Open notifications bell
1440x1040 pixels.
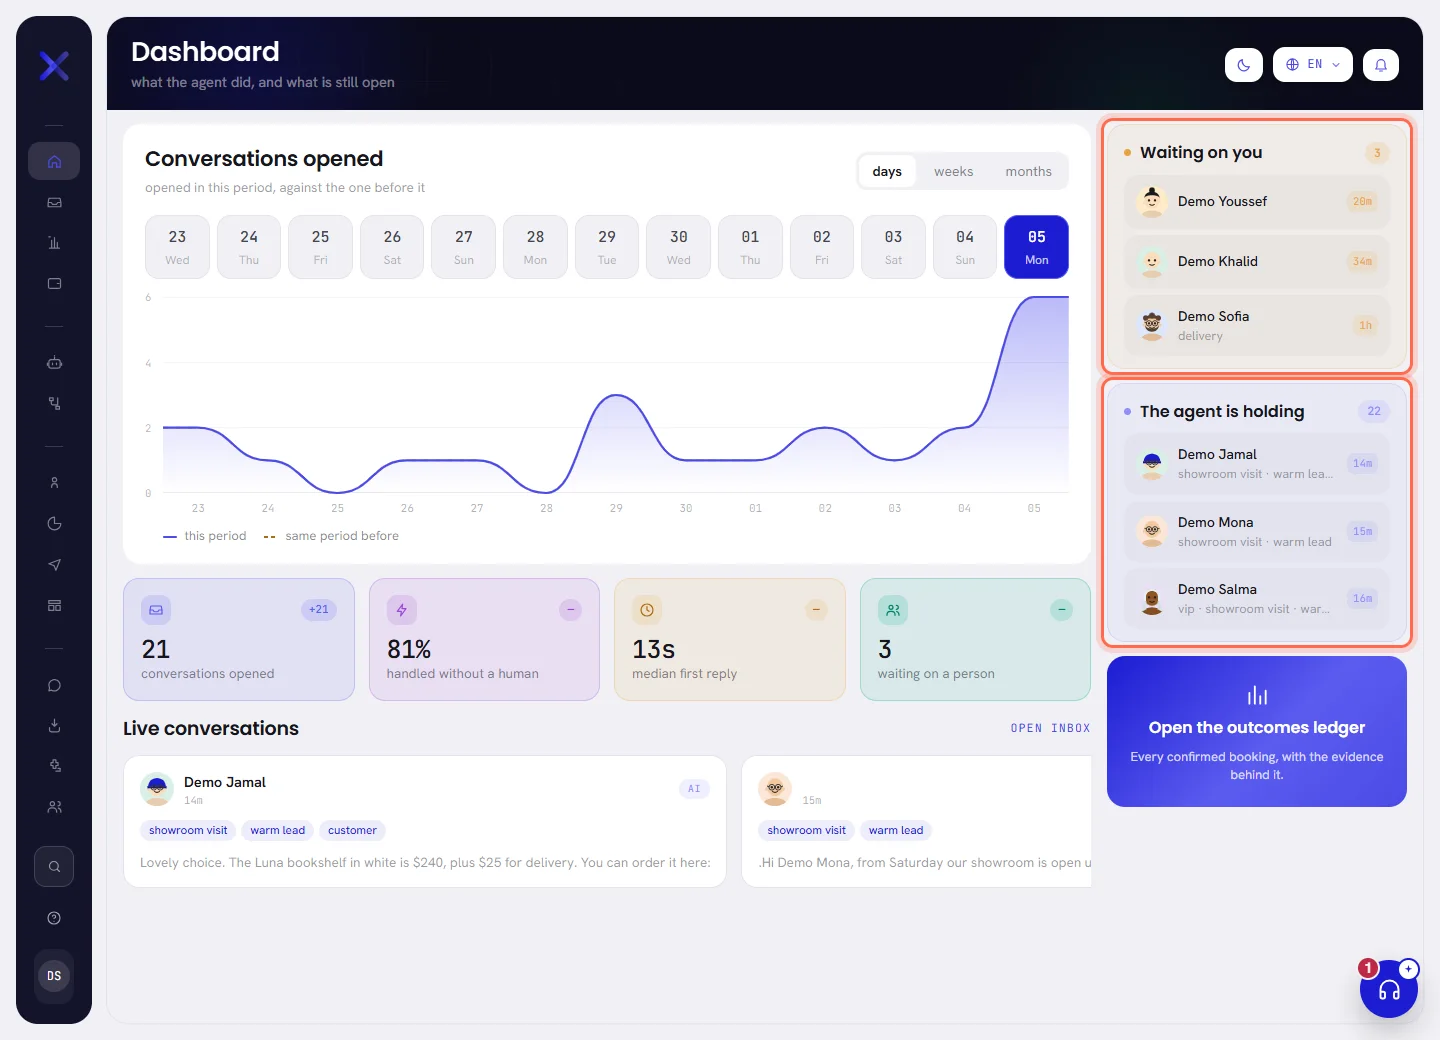[x=1381, y=65]
